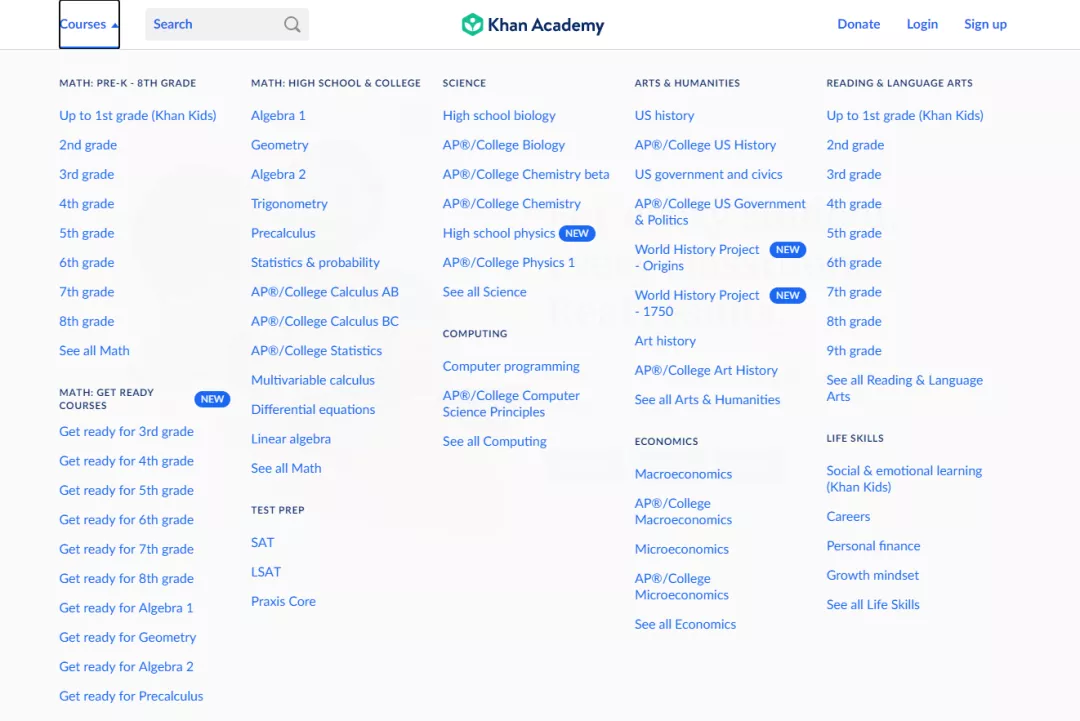Select the Geometry course
The image size is (1080, 721).
point(280,145)
